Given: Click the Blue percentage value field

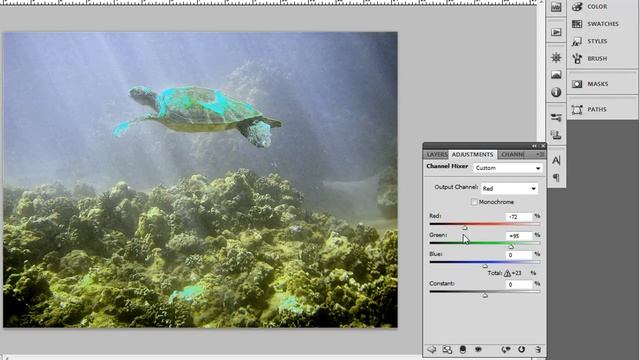Looking at the screenshot, I should tap(520, 255).
